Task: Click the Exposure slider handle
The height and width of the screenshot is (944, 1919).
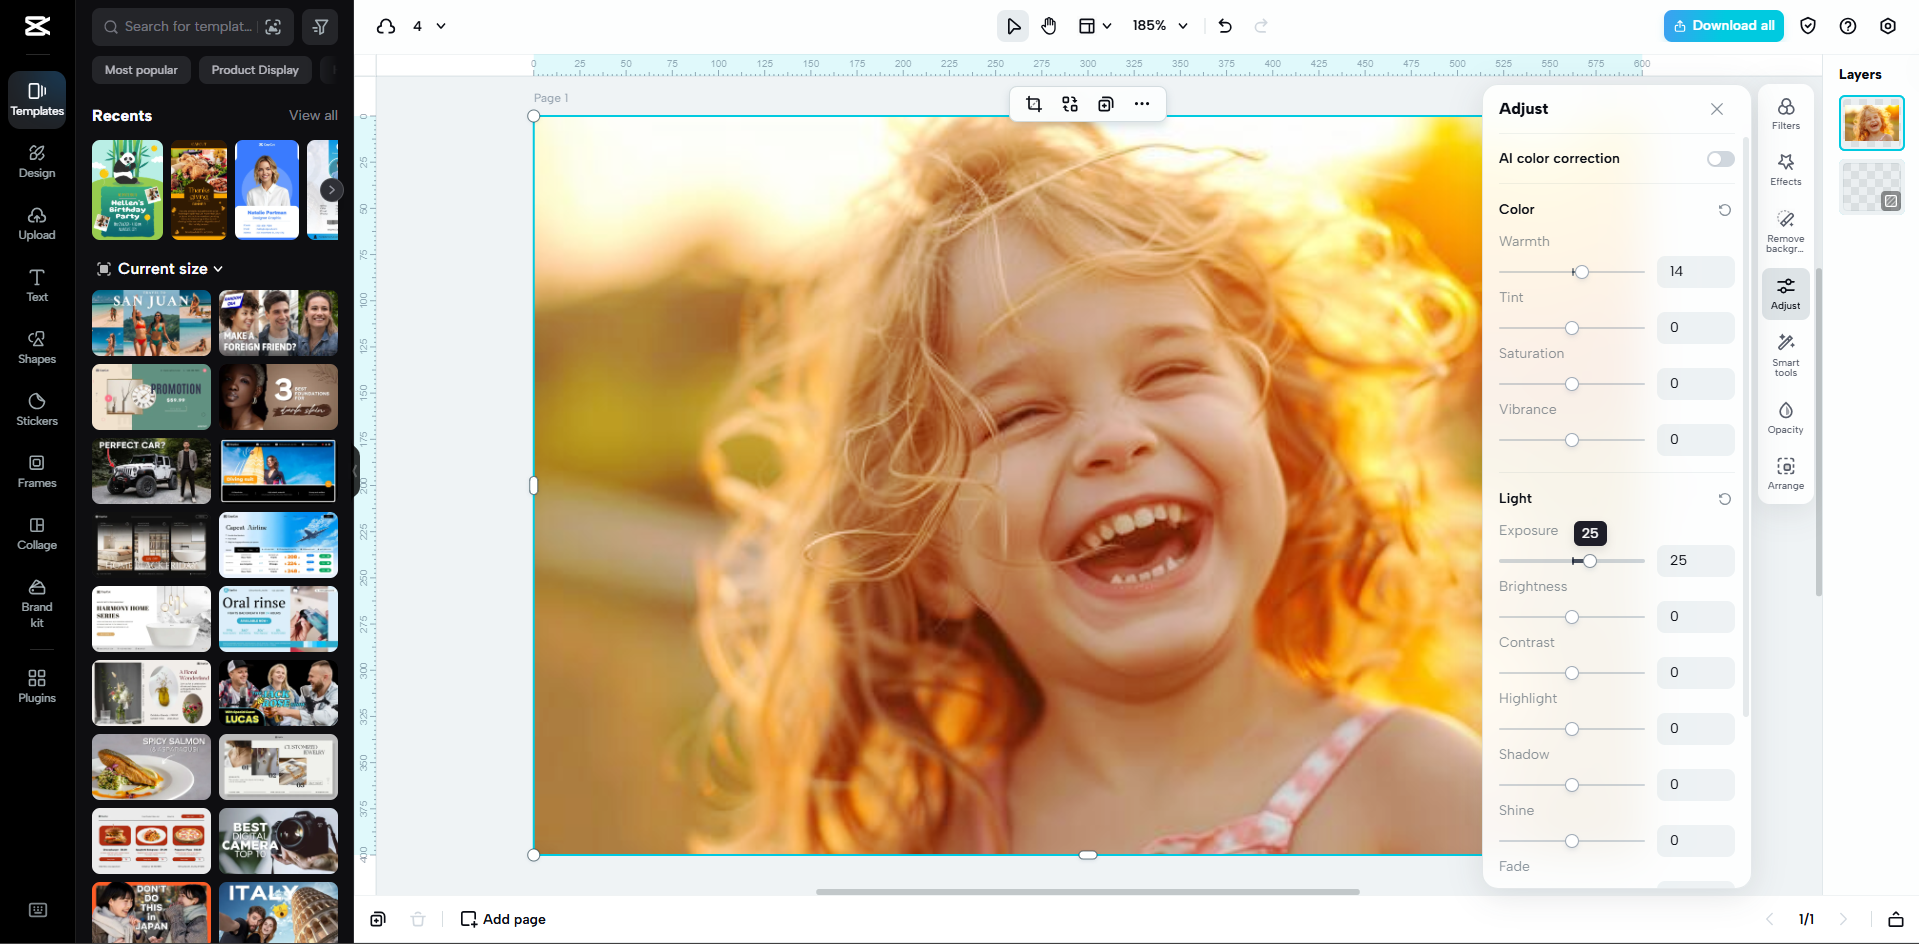Action: click(1589, 561)
